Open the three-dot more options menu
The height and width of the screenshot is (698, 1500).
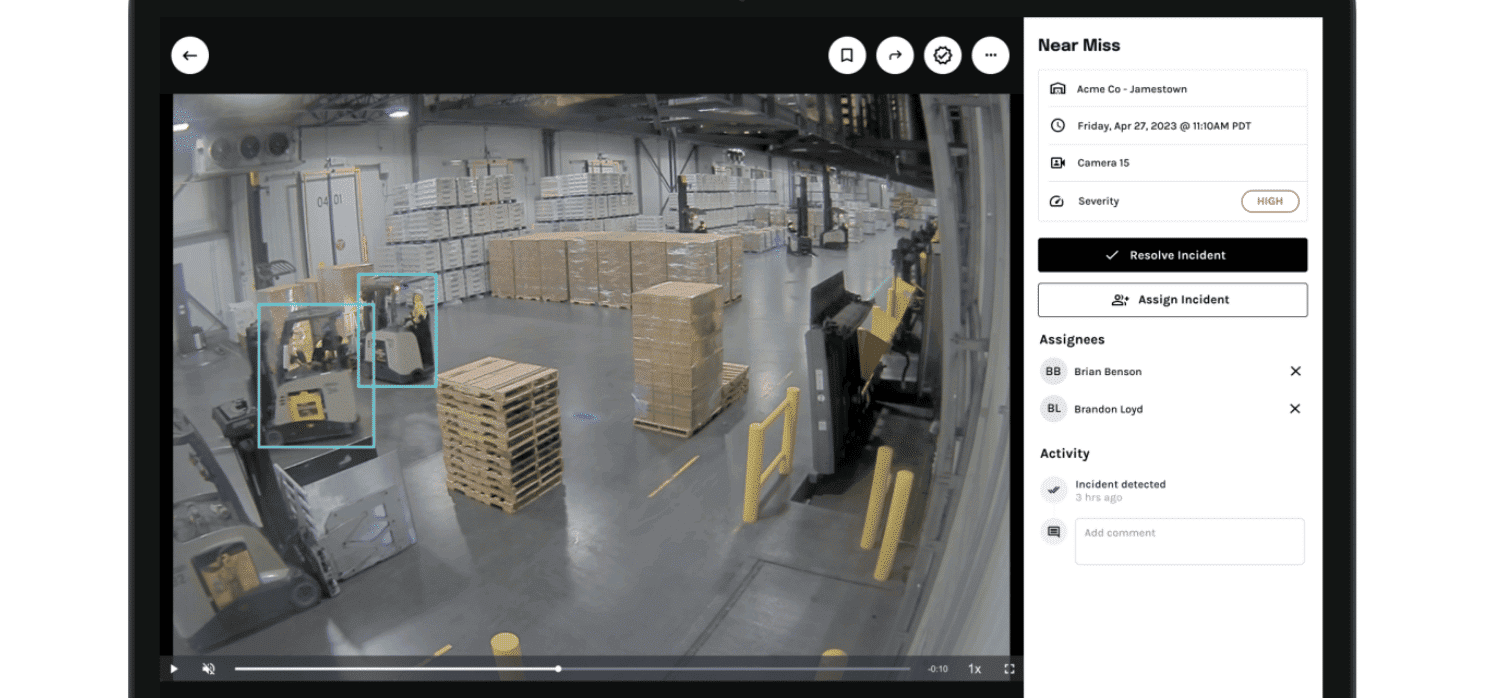(x=990, y=56)
